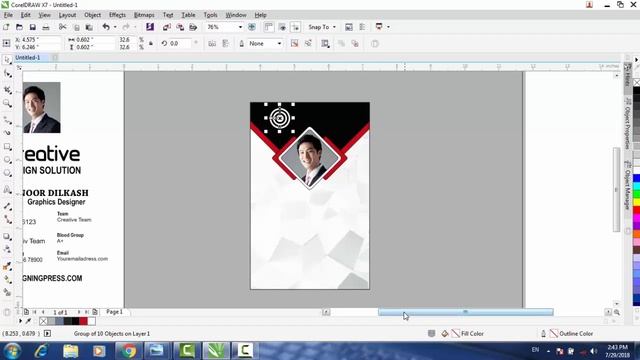640x360 pixels.
Task: Toggle Show Guidelines button in toolbar
Action: 295,27
